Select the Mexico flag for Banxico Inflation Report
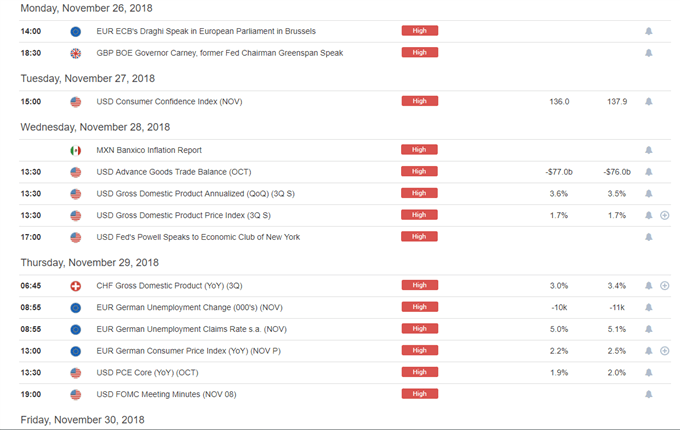The image size is (680, 430). [76, 150]
